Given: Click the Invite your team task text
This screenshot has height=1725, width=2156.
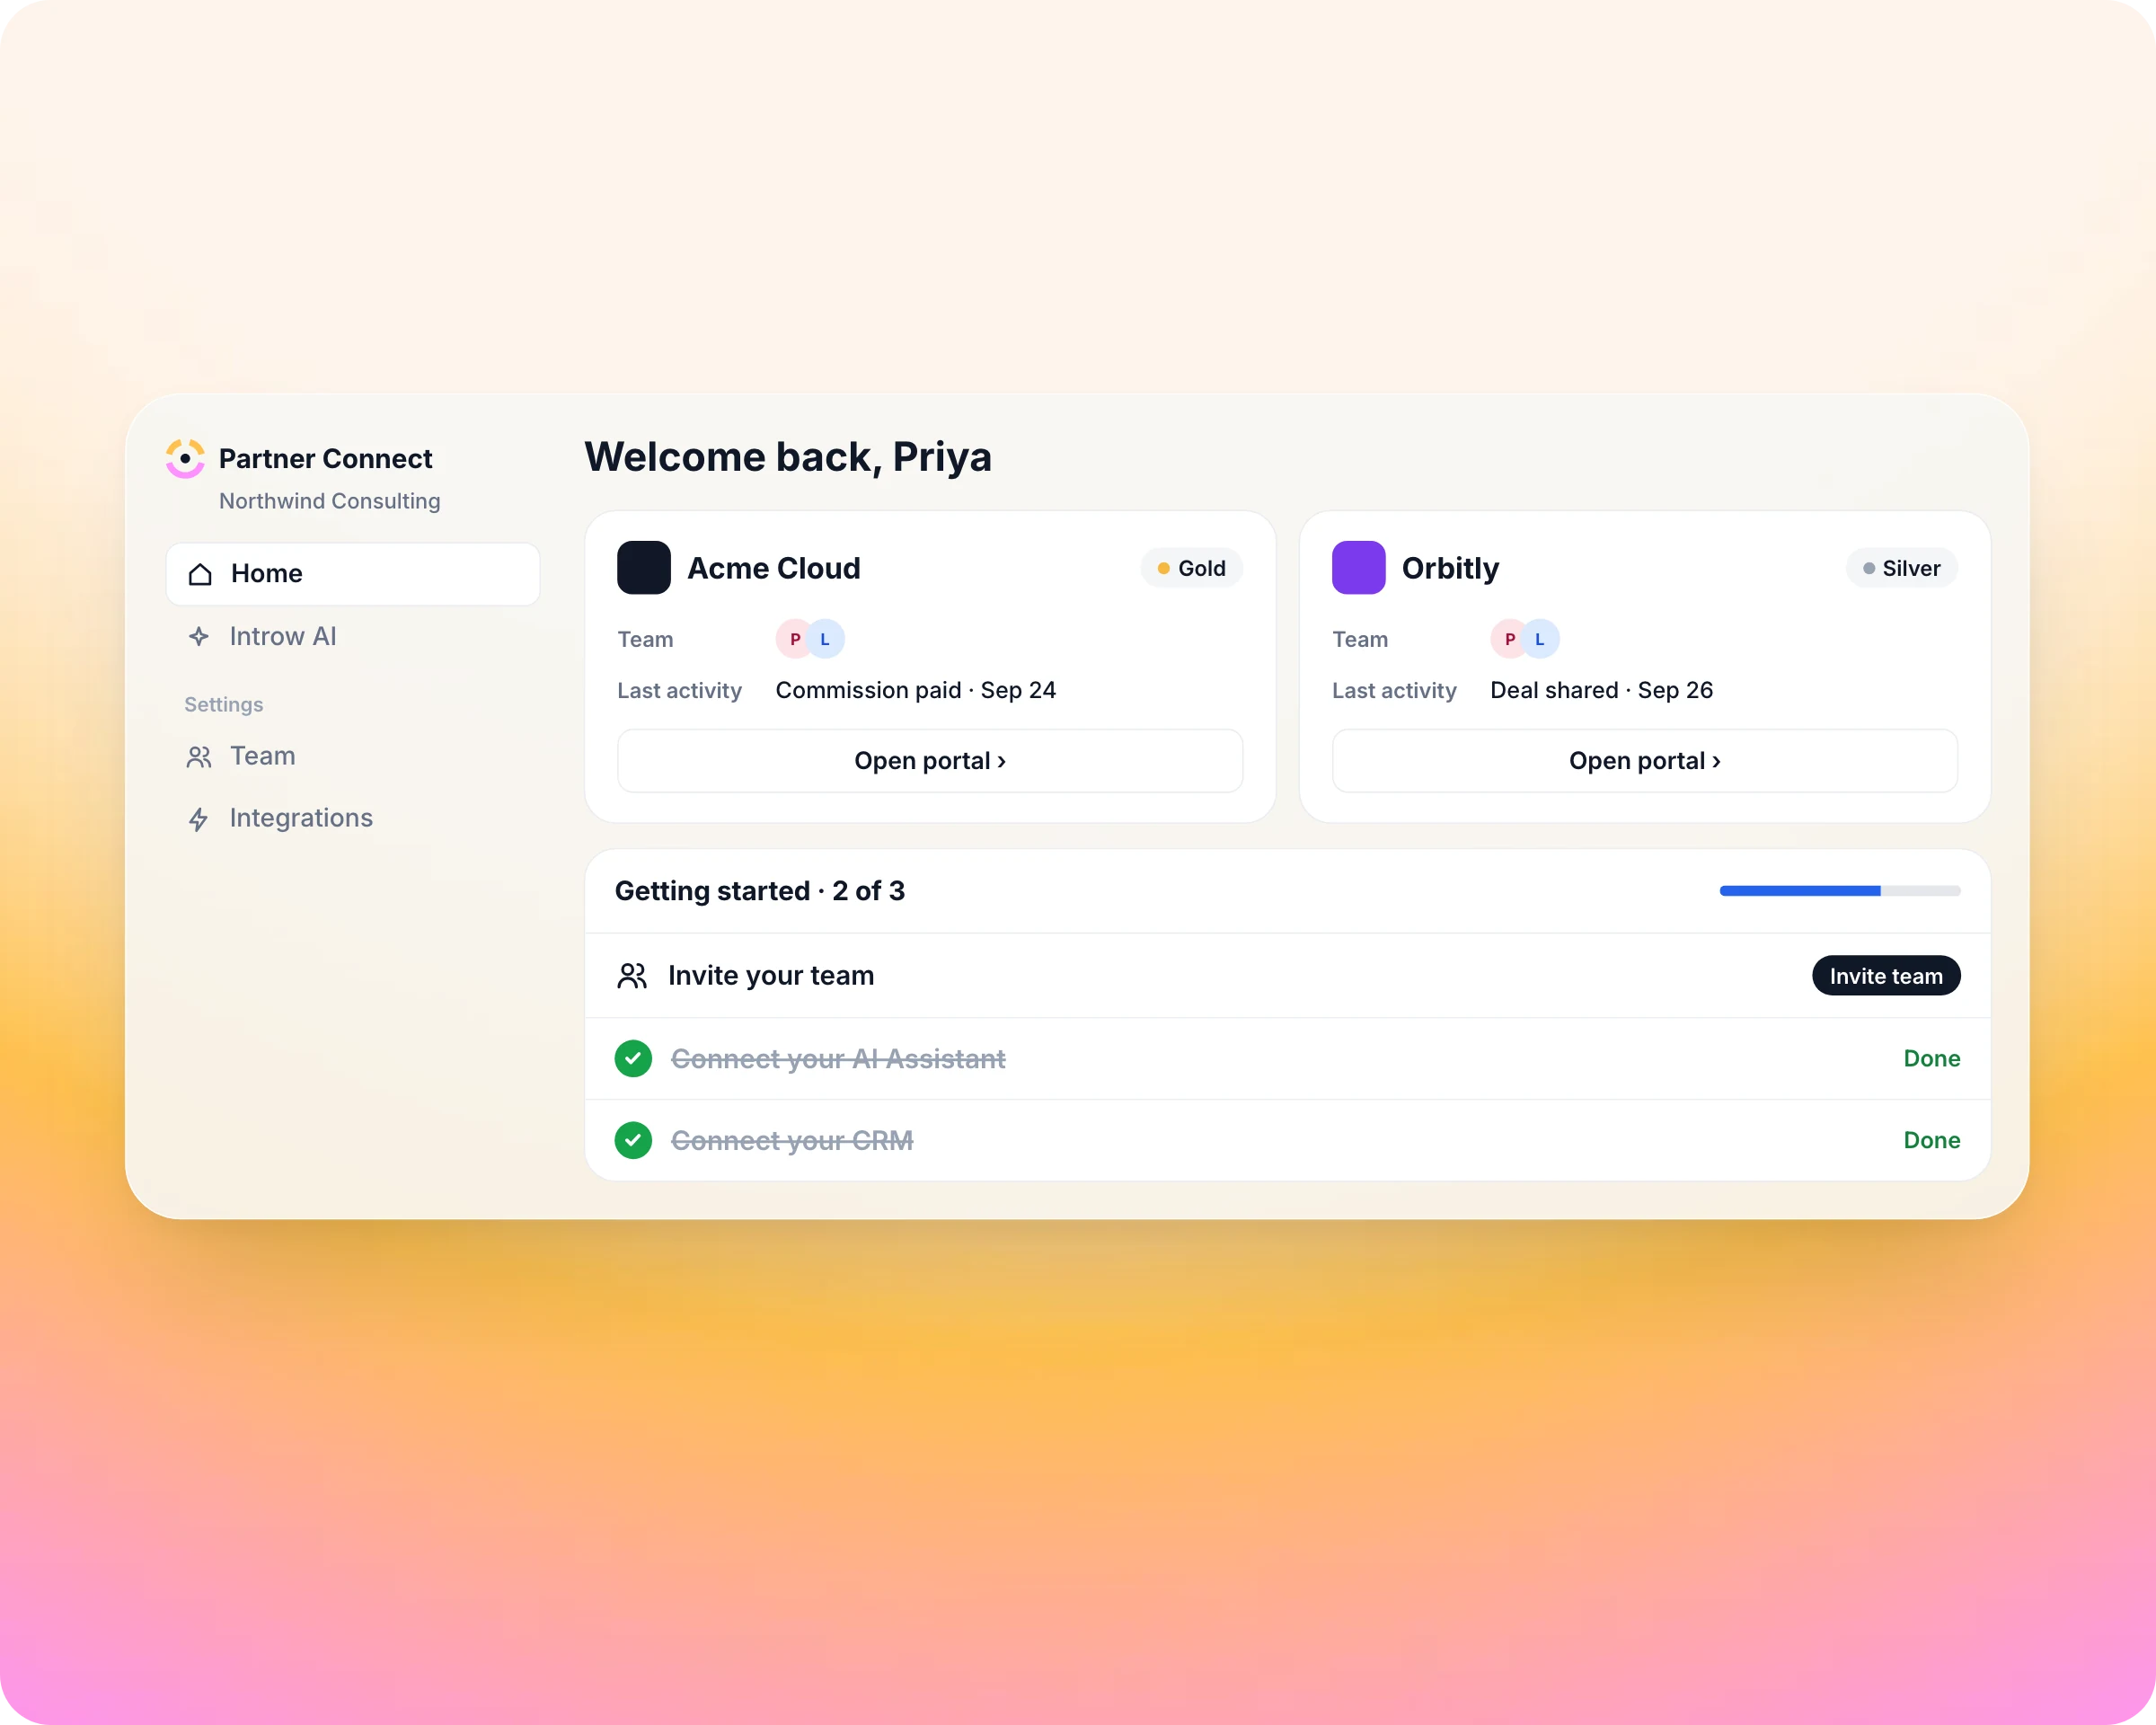Looking at the screenshot, I should [x=771, y=976].
